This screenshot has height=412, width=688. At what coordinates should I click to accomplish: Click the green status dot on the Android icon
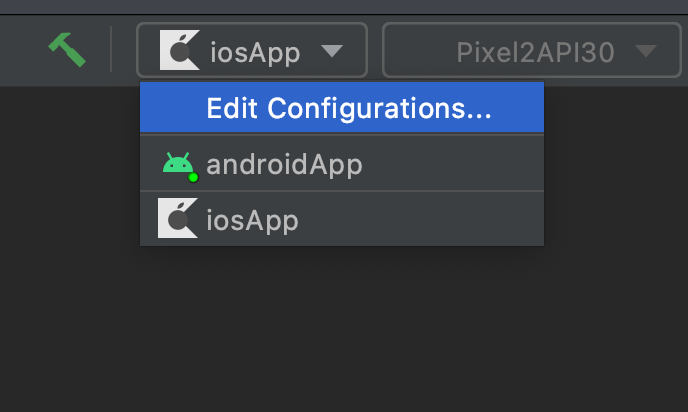(x=193, y=177)
